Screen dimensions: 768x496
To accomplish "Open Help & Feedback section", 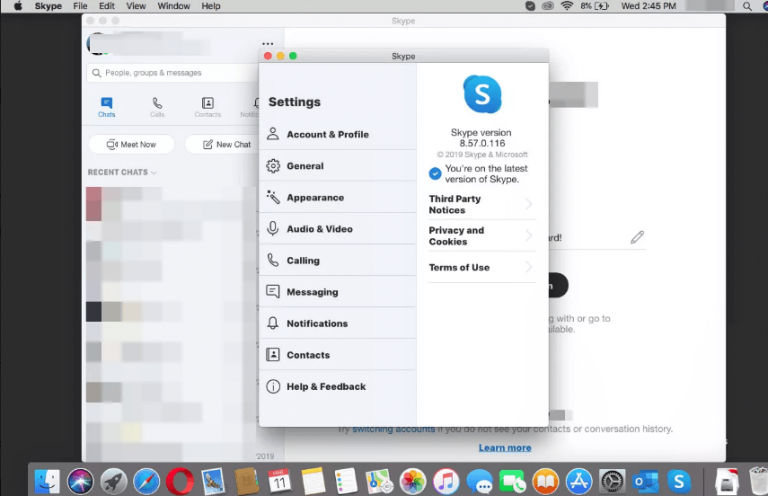I will pos(337,386).
